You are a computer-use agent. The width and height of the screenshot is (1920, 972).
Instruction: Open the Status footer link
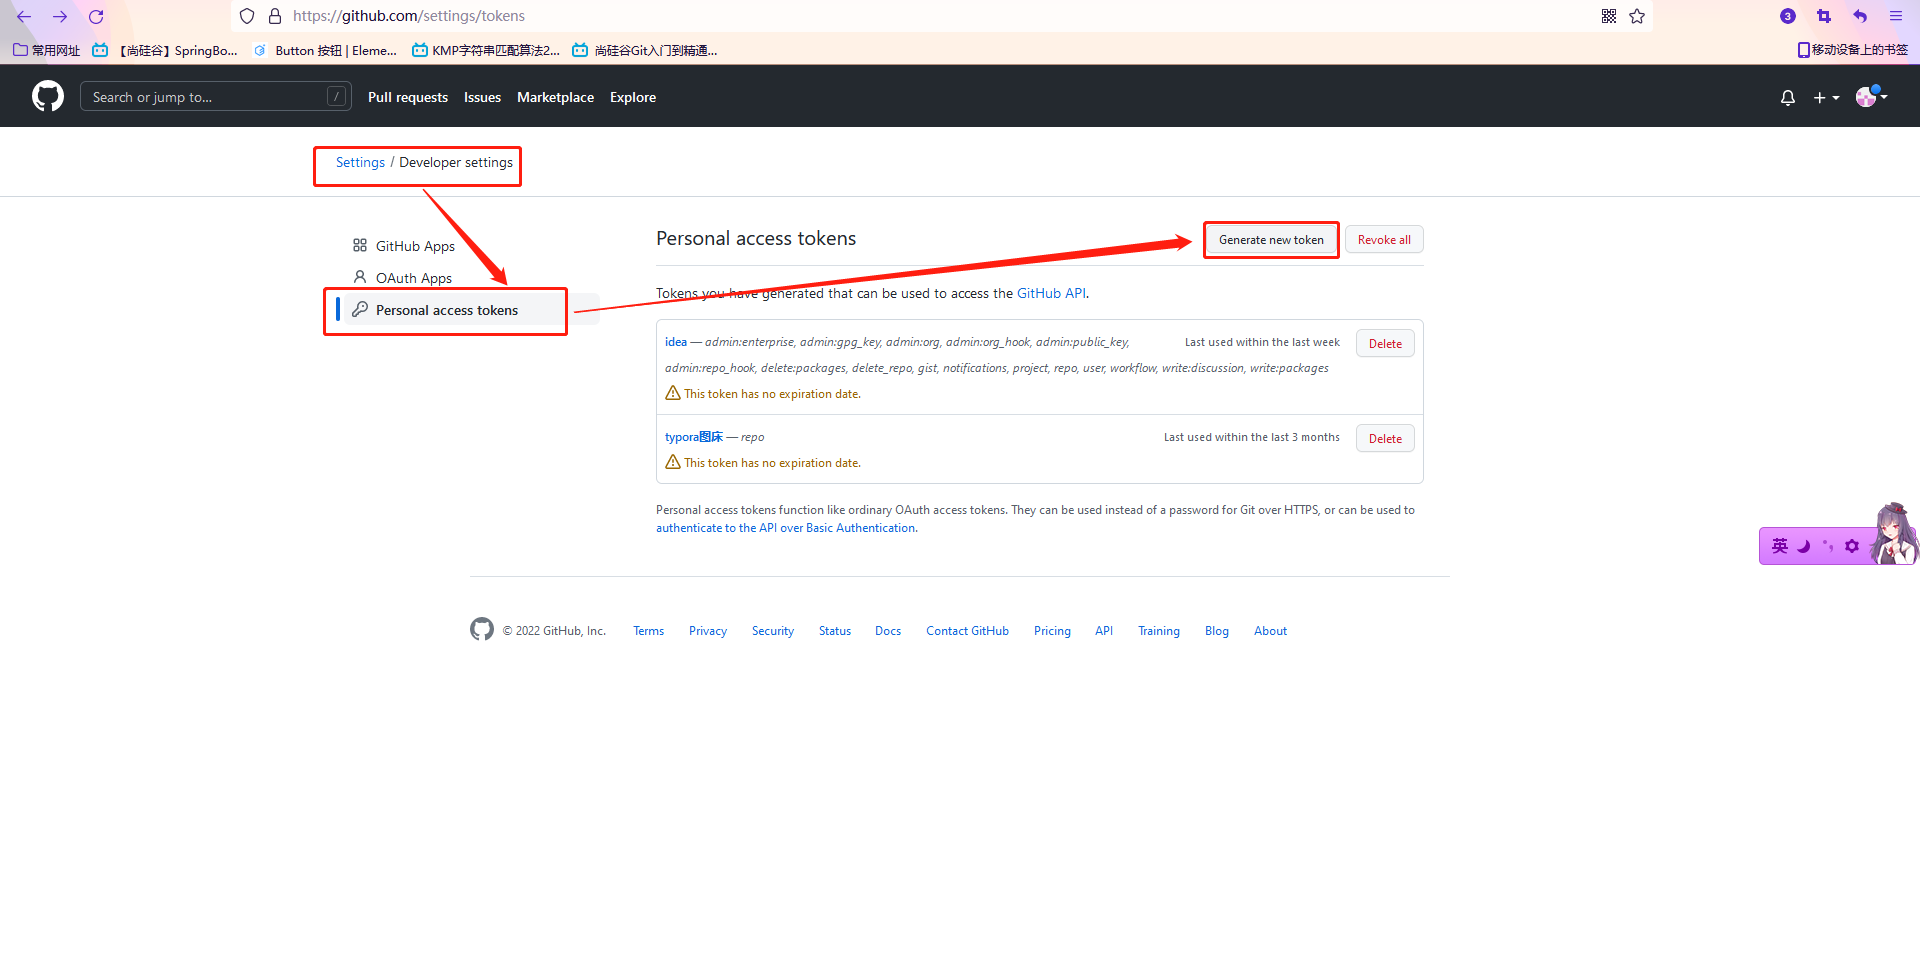[x=835, y=631]
